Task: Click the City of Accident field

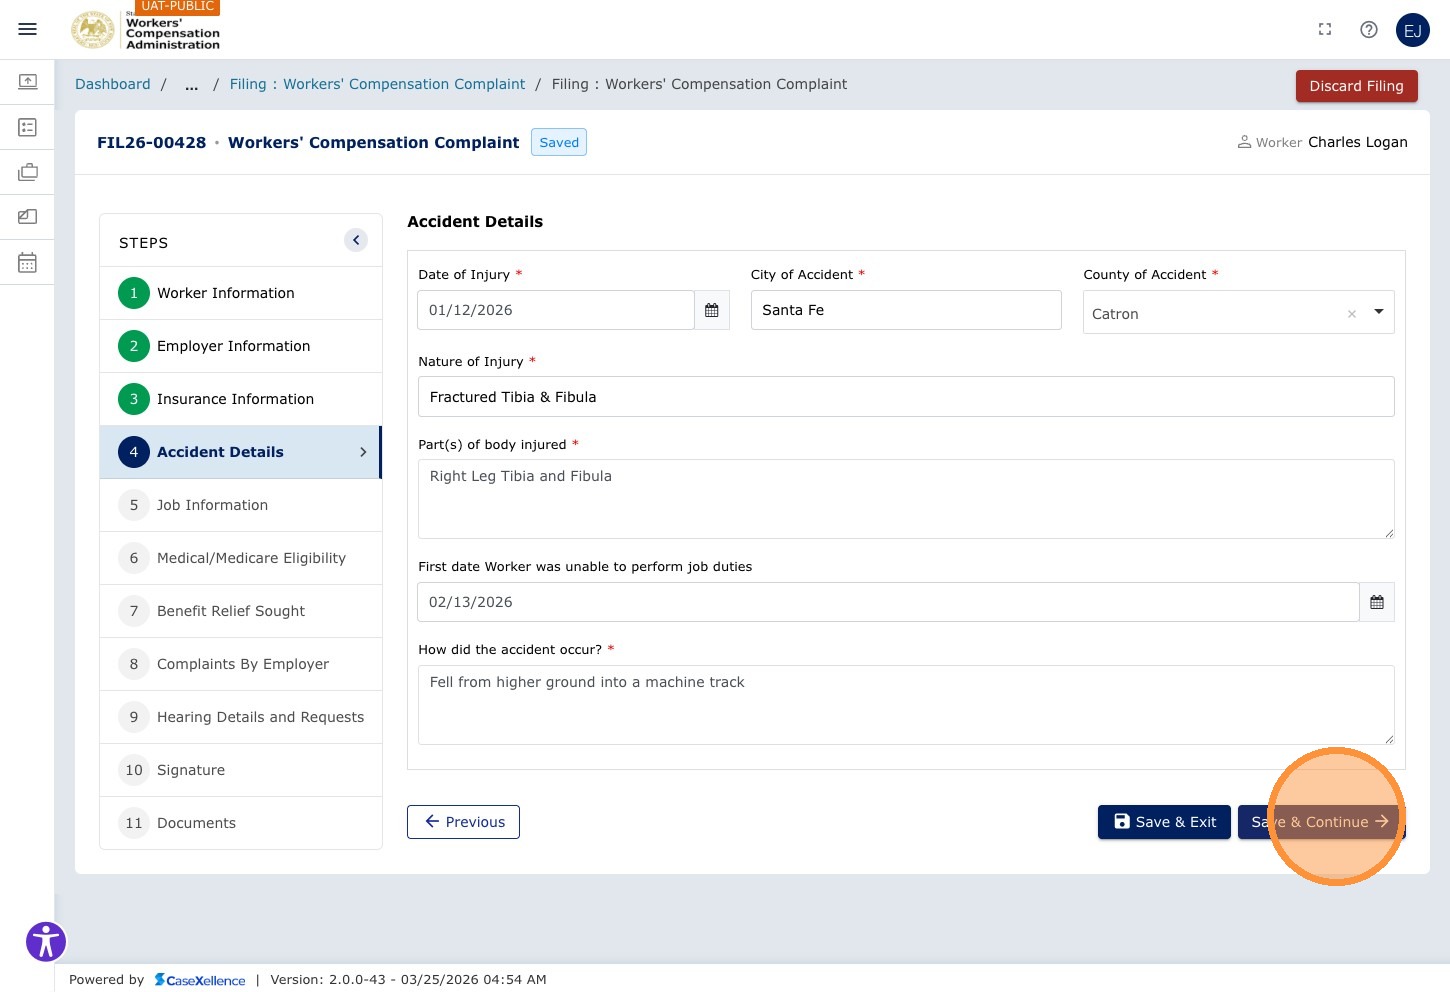Action: pyautogui.click(x=906, y=310)
